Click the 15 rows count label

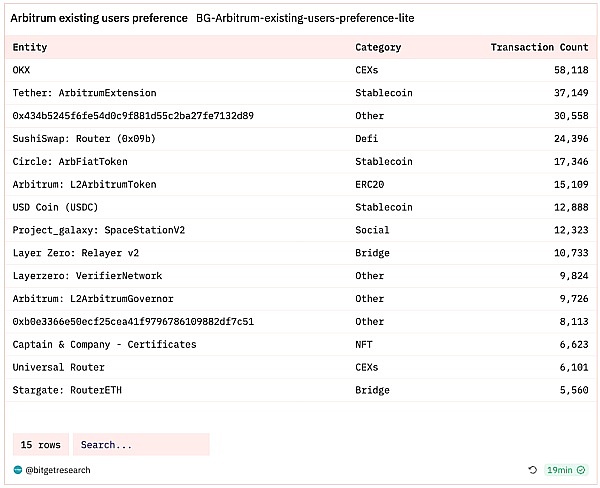[41, 444]
